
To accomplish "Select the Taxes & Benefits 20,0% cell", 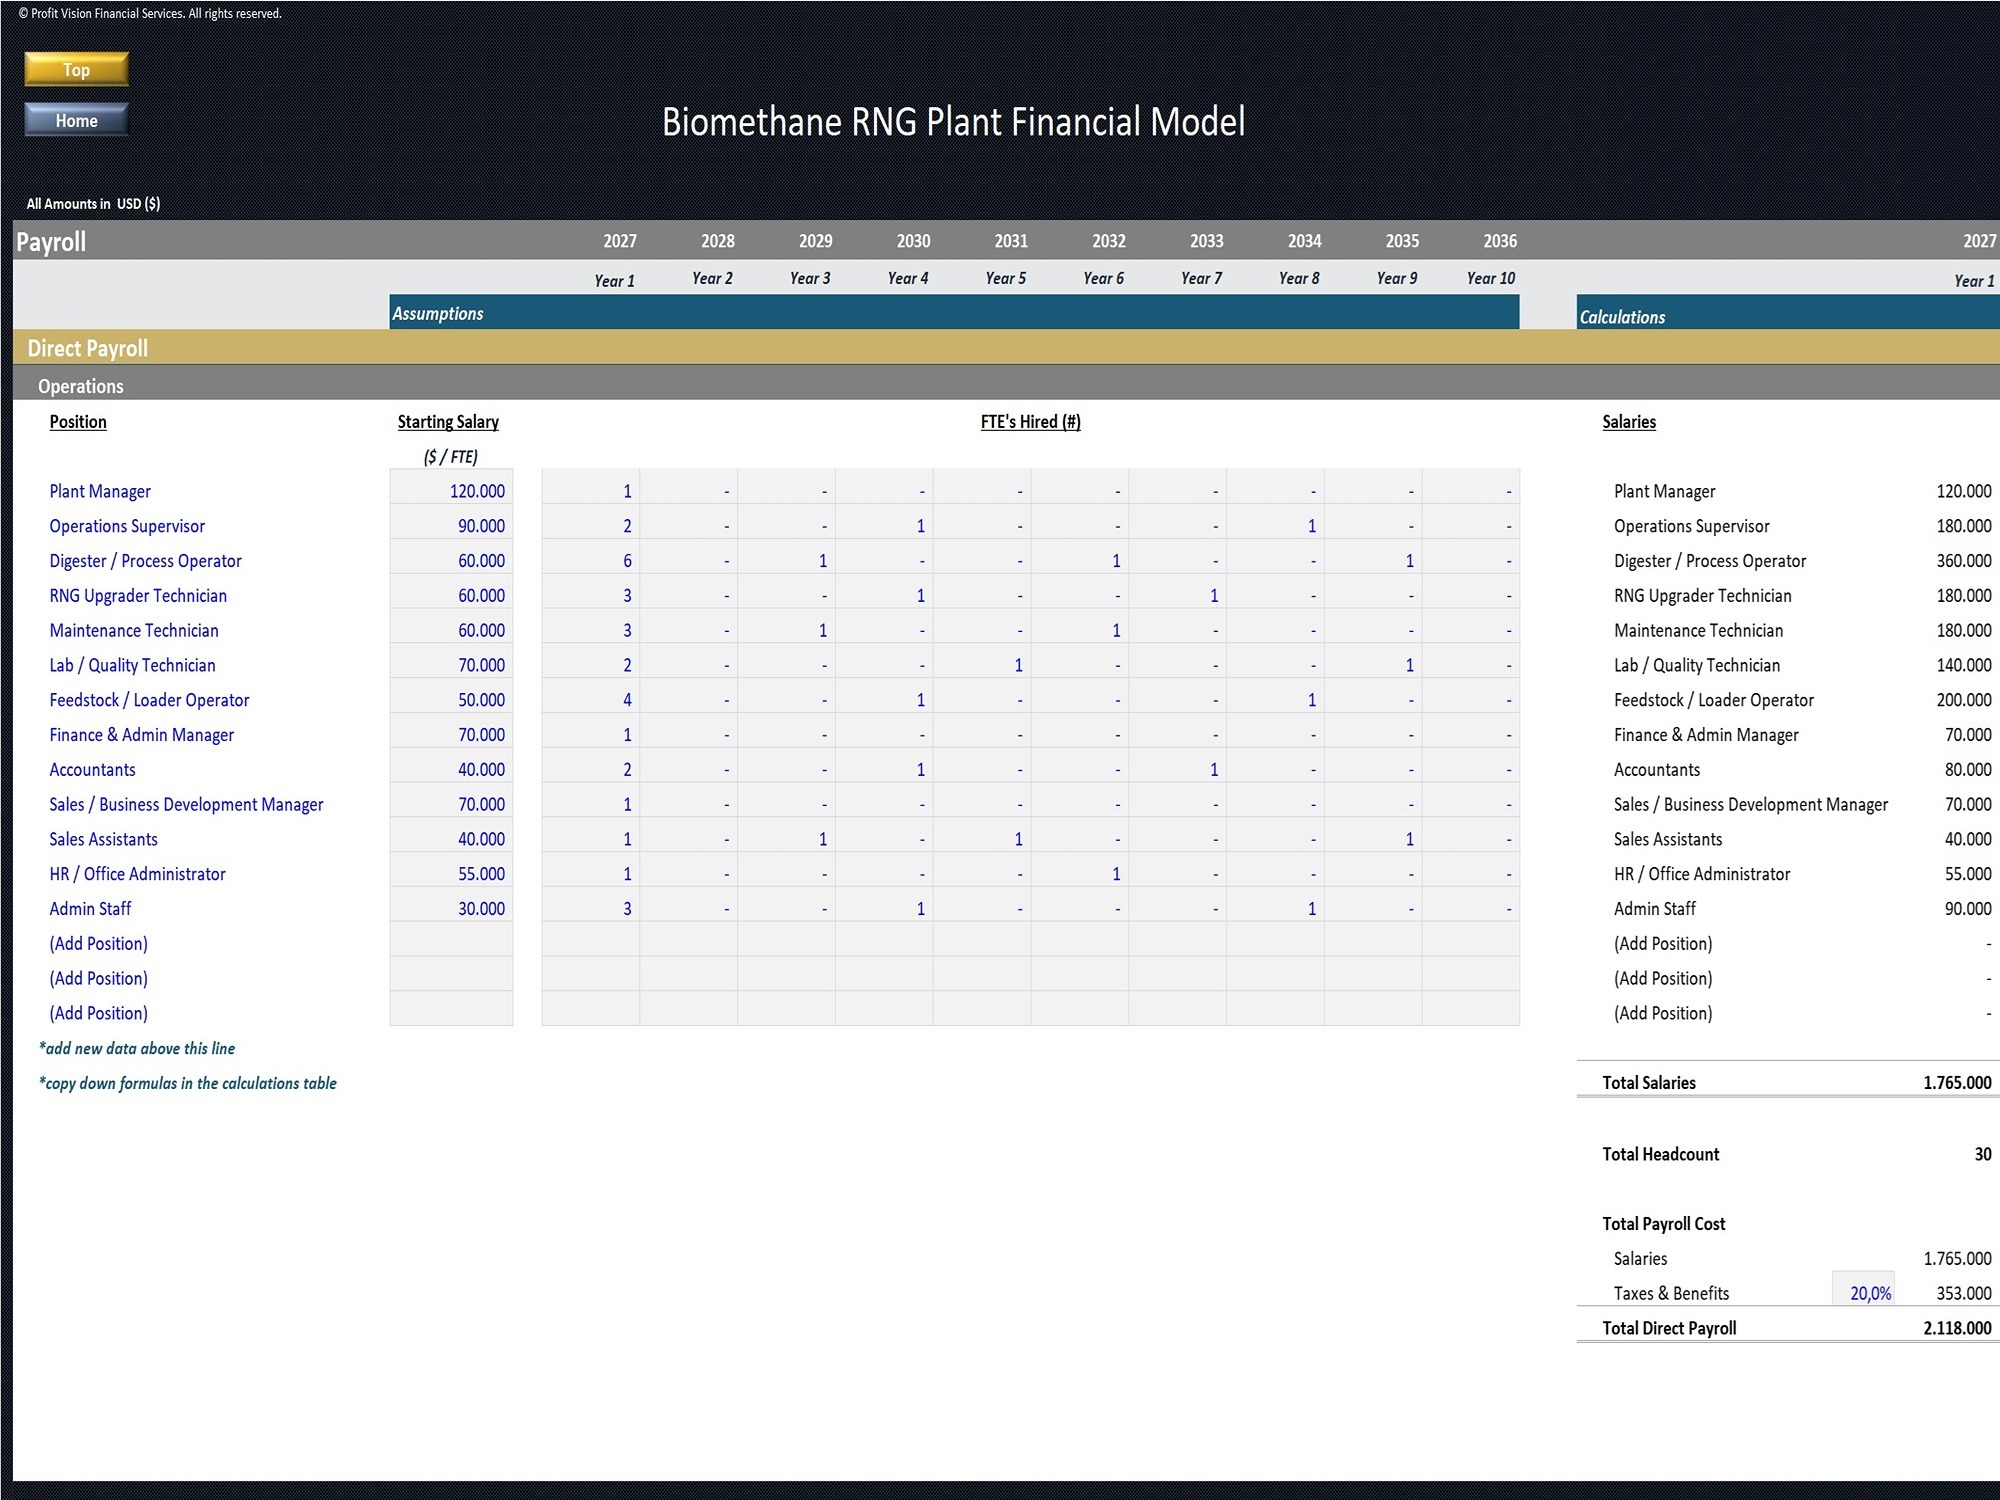I will click(1863, 1293).
